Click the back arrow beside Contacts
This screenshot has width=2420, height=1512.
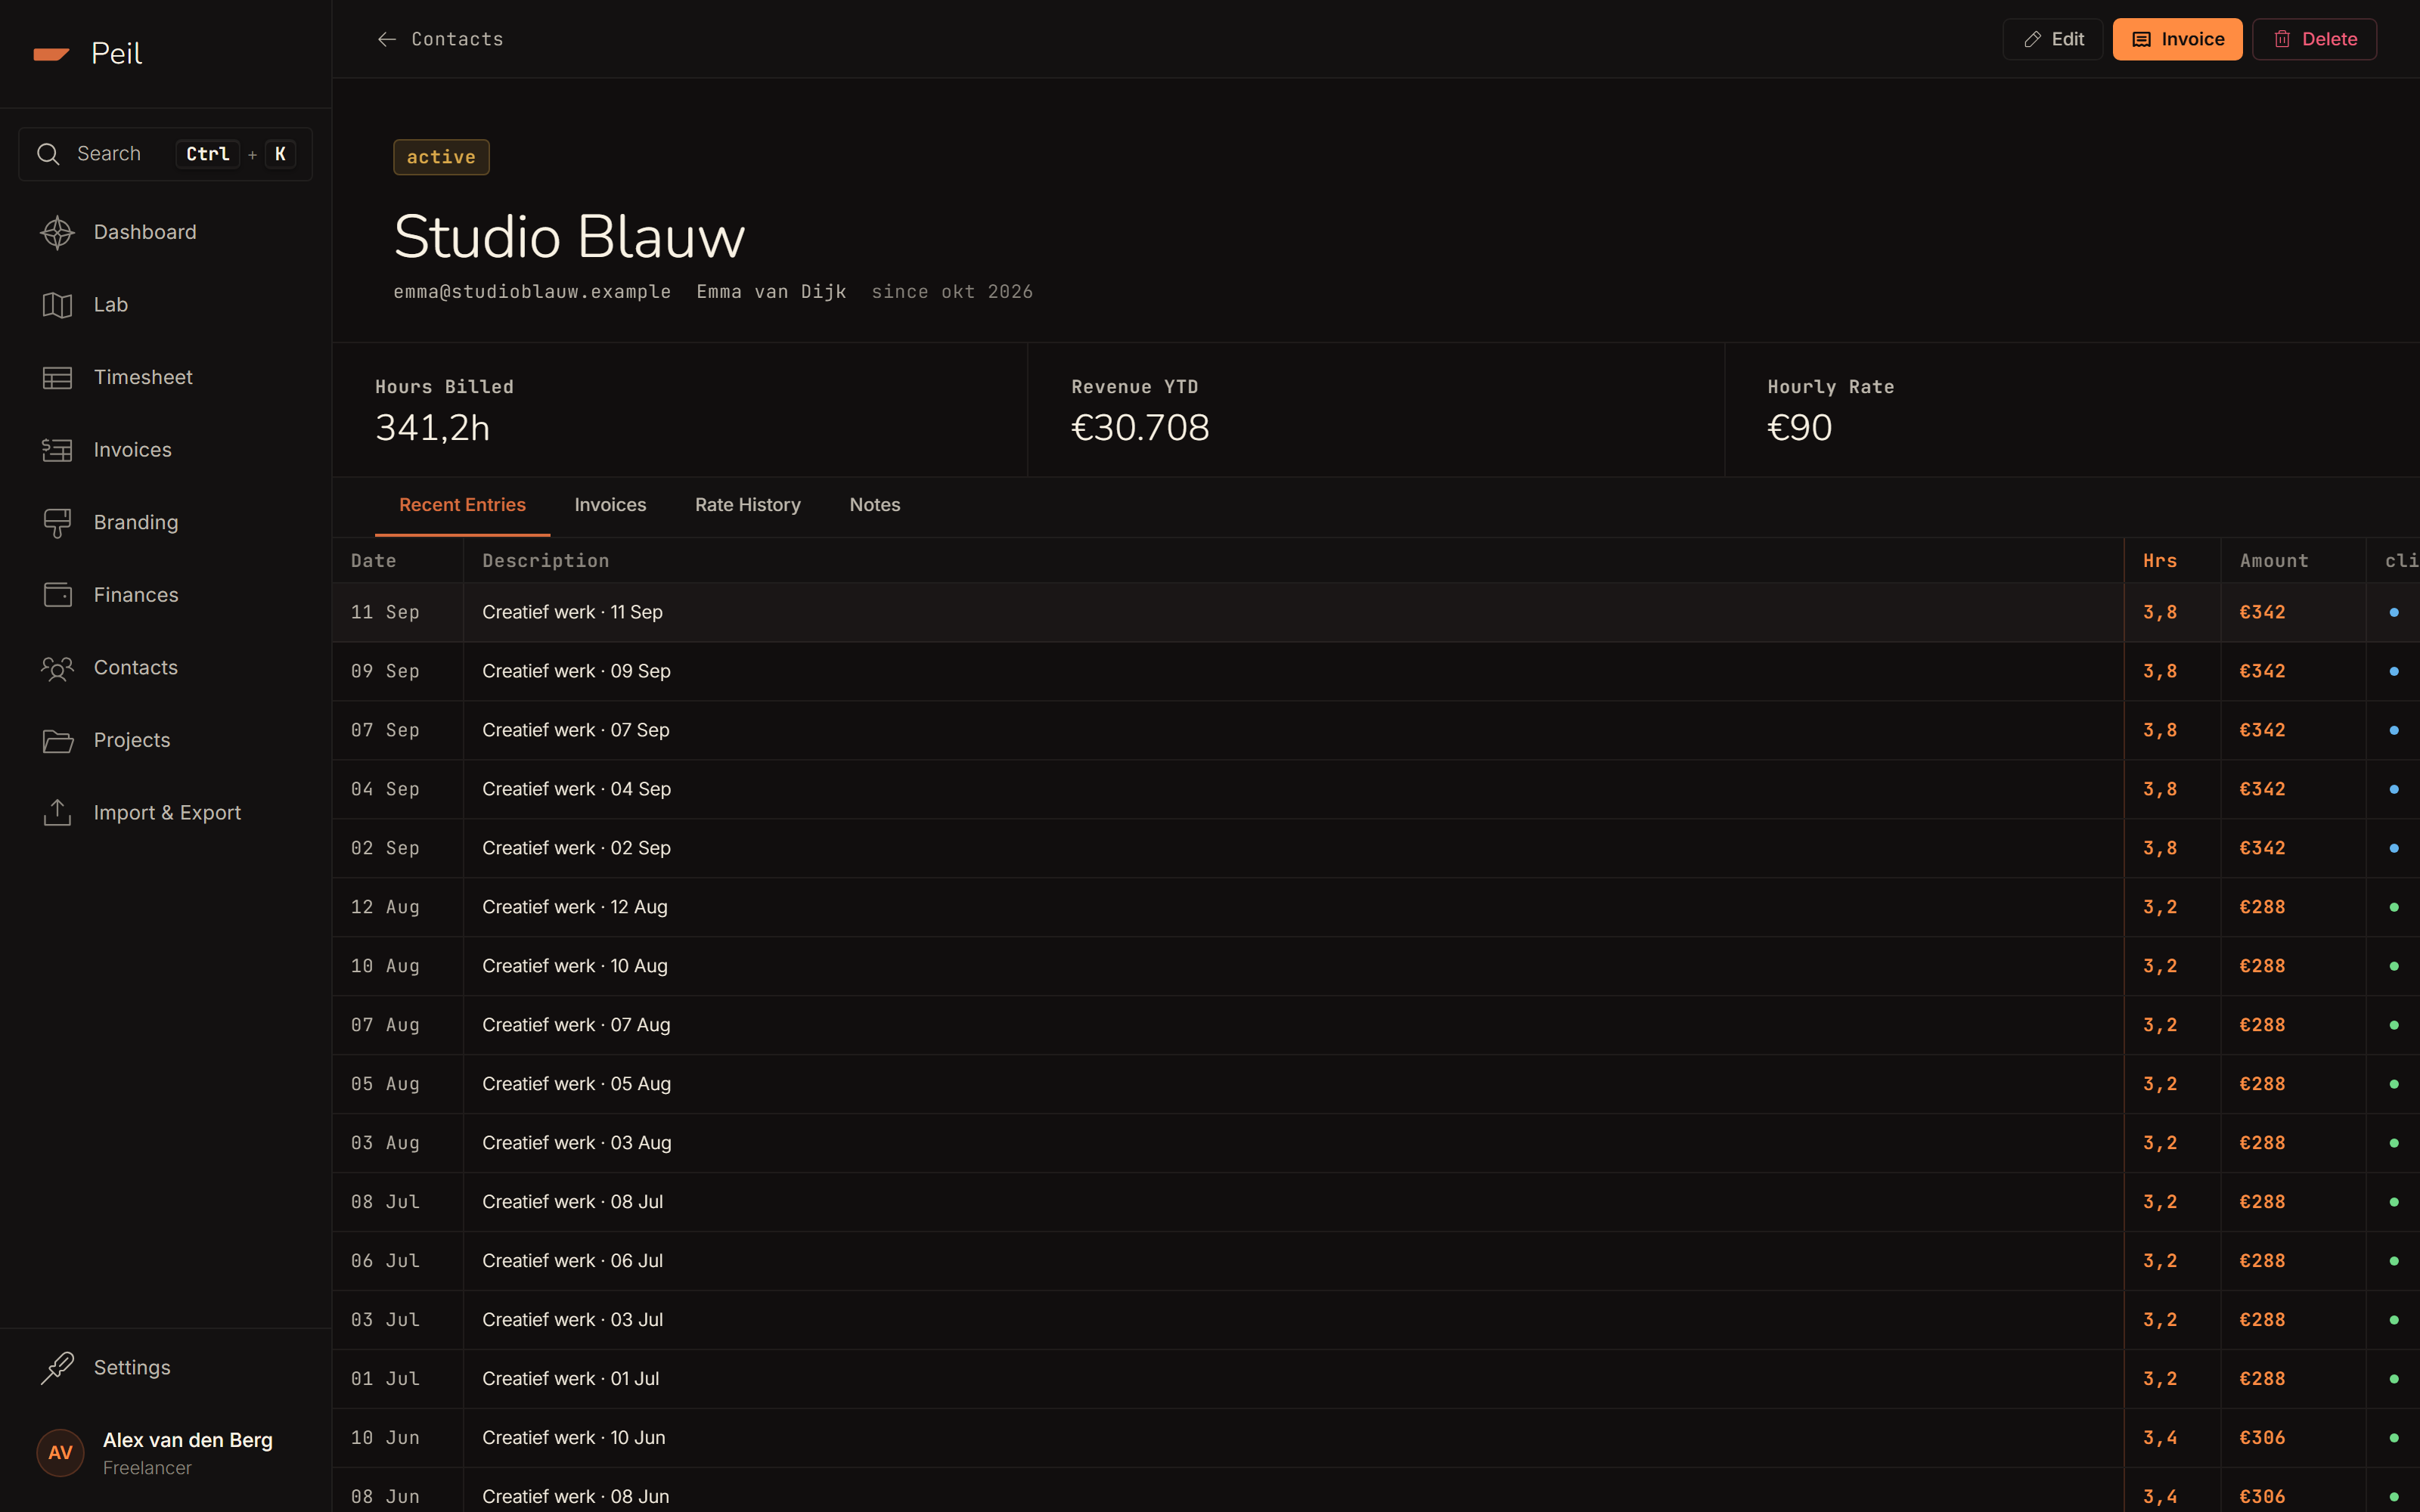(x=386, y=39)
